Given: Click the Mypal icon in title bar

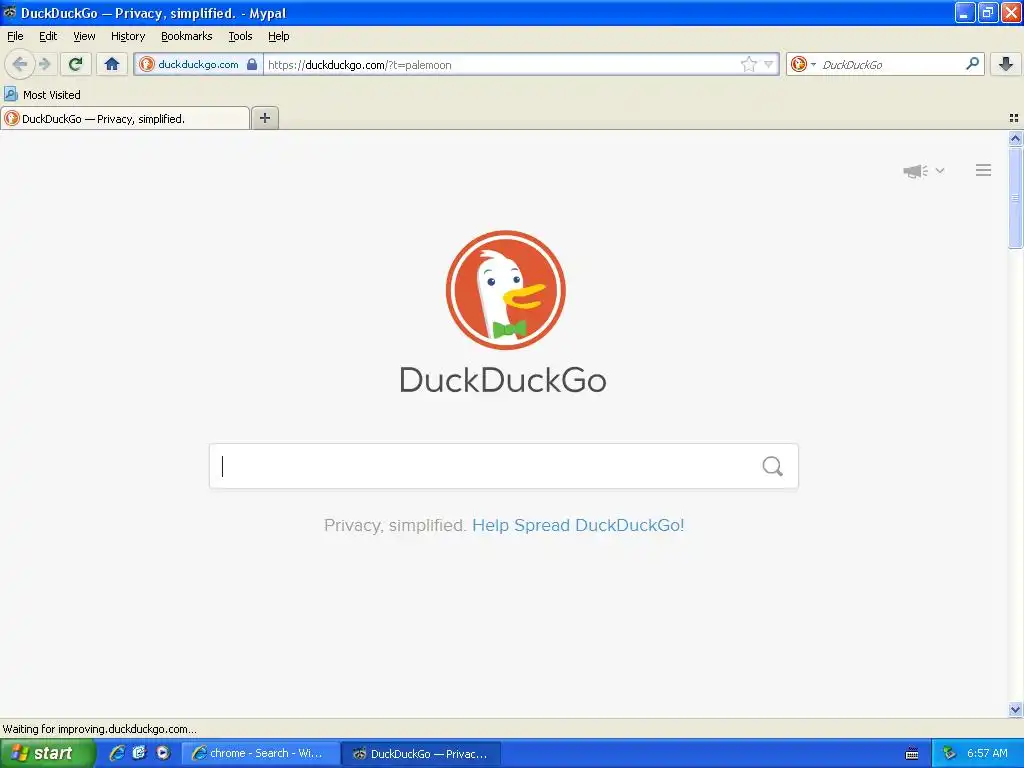Looking at the screenshot, I should [10, 12].
